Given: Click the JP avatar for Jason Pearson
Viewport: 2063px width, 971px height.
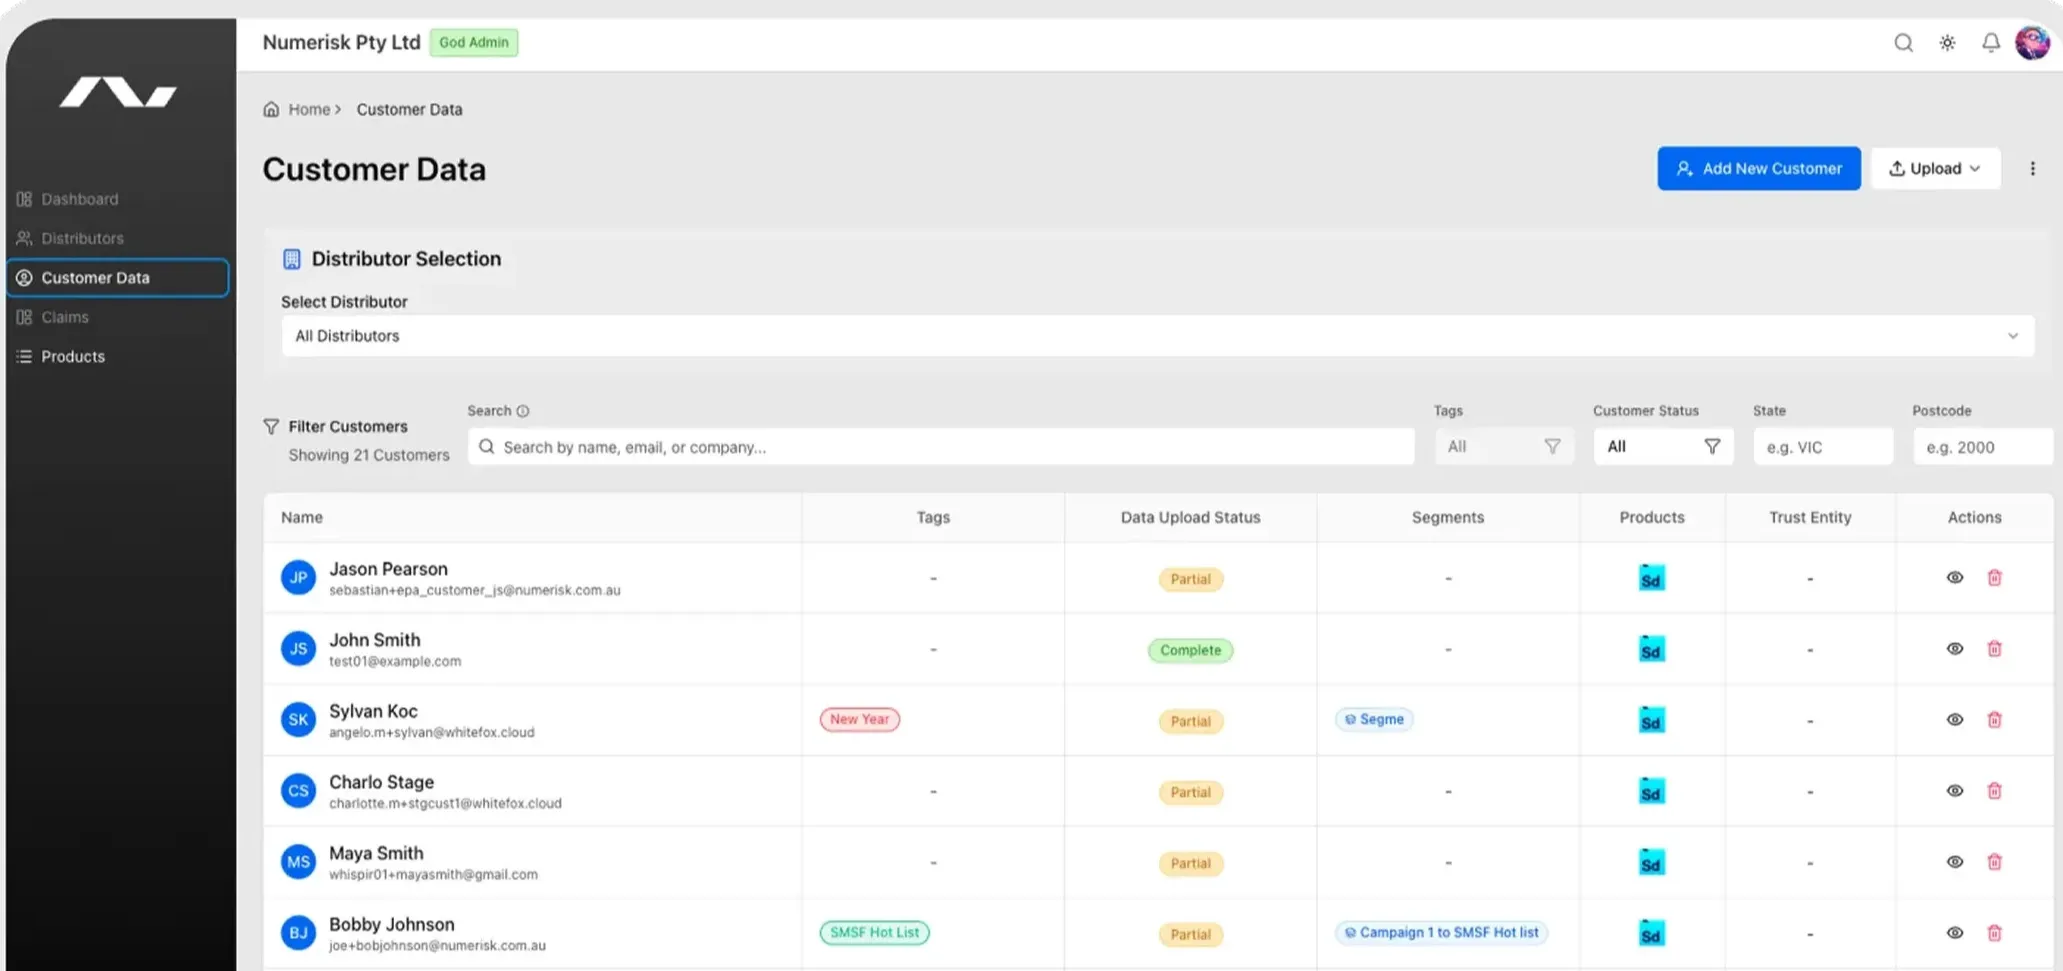Looking at the screenshot, I should pyautogui.click(x=298, y=578).
